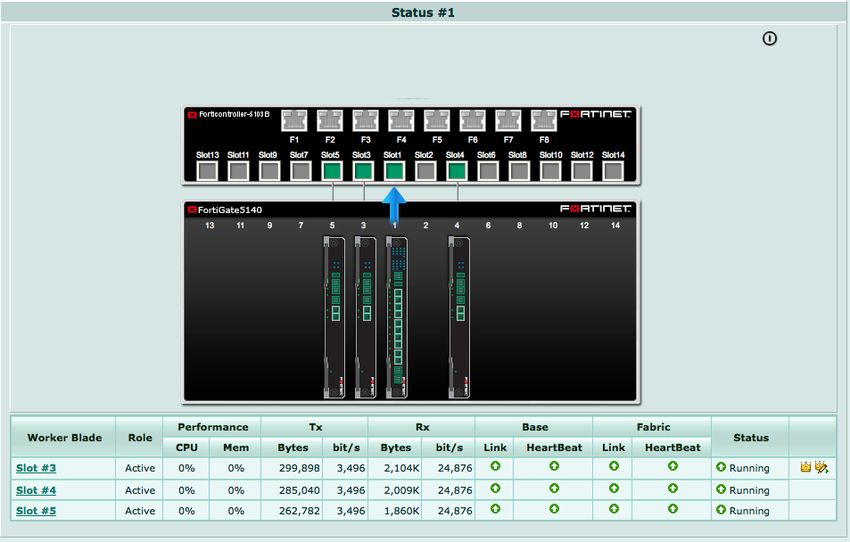Image resolution: width=850 pixels, height=542 pixels.
Task: Select the F4 port on FortiController
Action: 402,120
